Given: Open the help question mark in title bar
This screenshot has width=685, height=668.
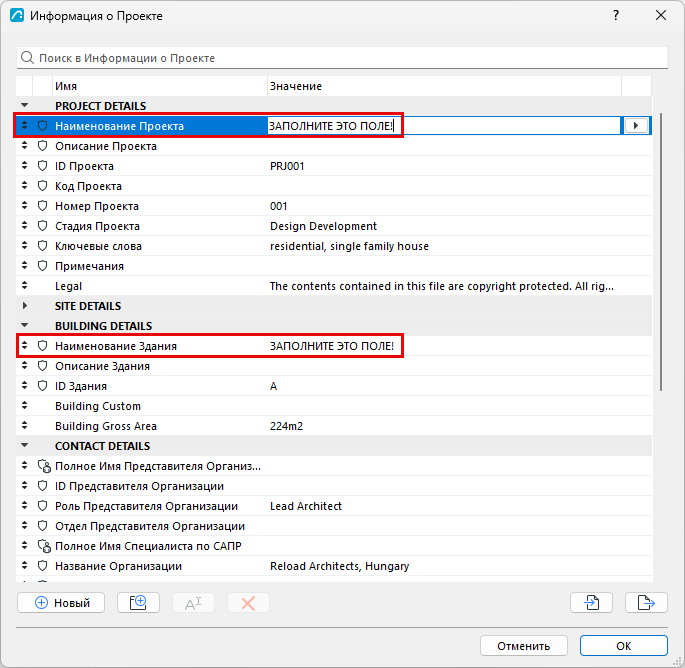Looking at the screenshot, I should 616,15.
